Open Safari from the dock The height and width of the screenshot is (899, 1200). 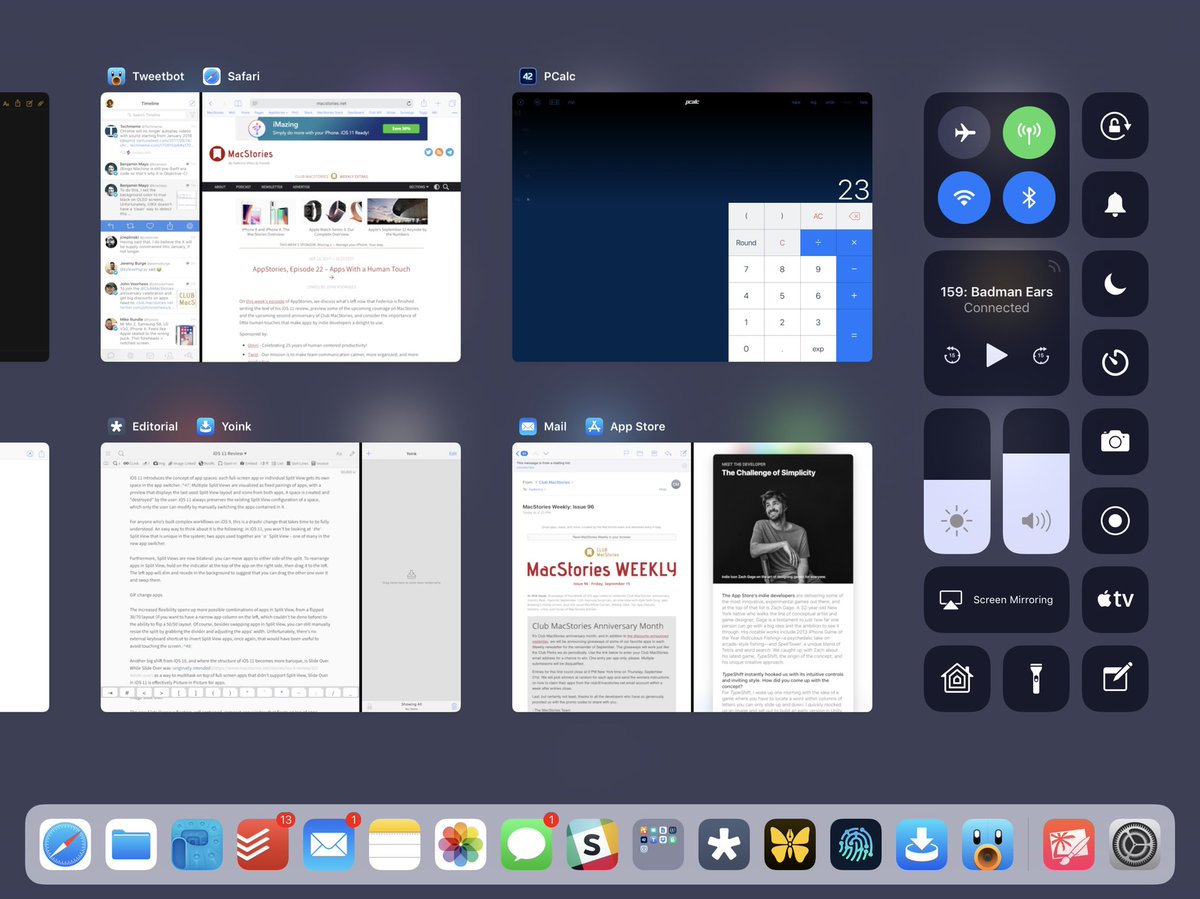click(65, 845)
